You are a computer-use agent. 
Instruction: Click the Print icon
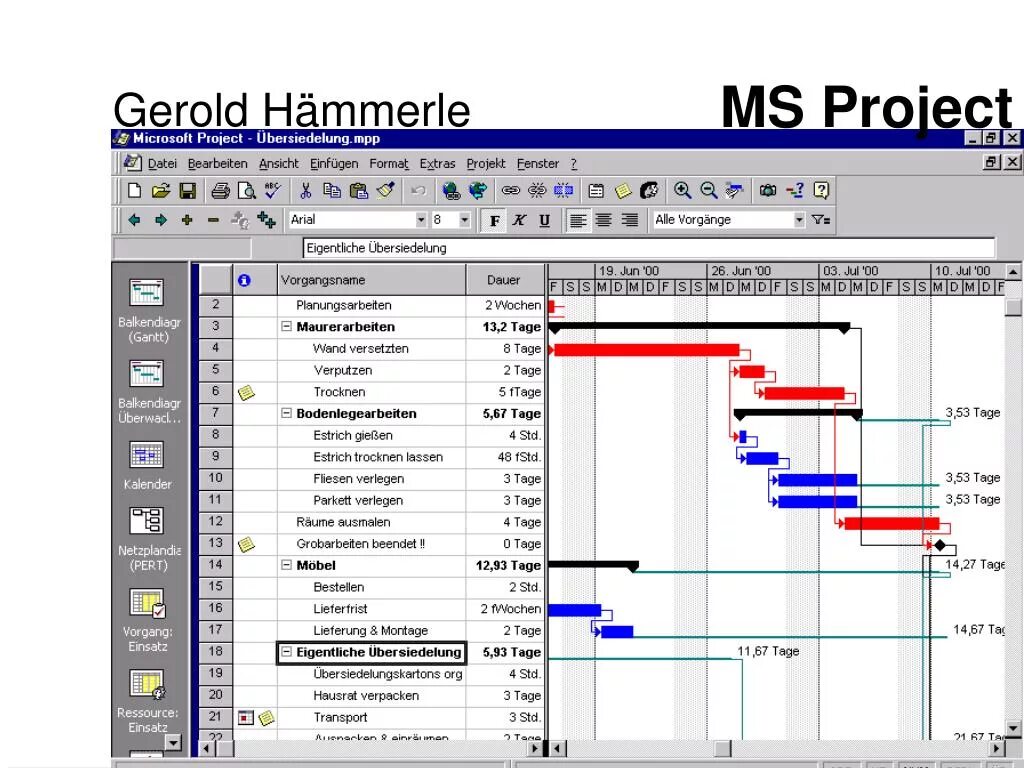(x=220, y=190)
